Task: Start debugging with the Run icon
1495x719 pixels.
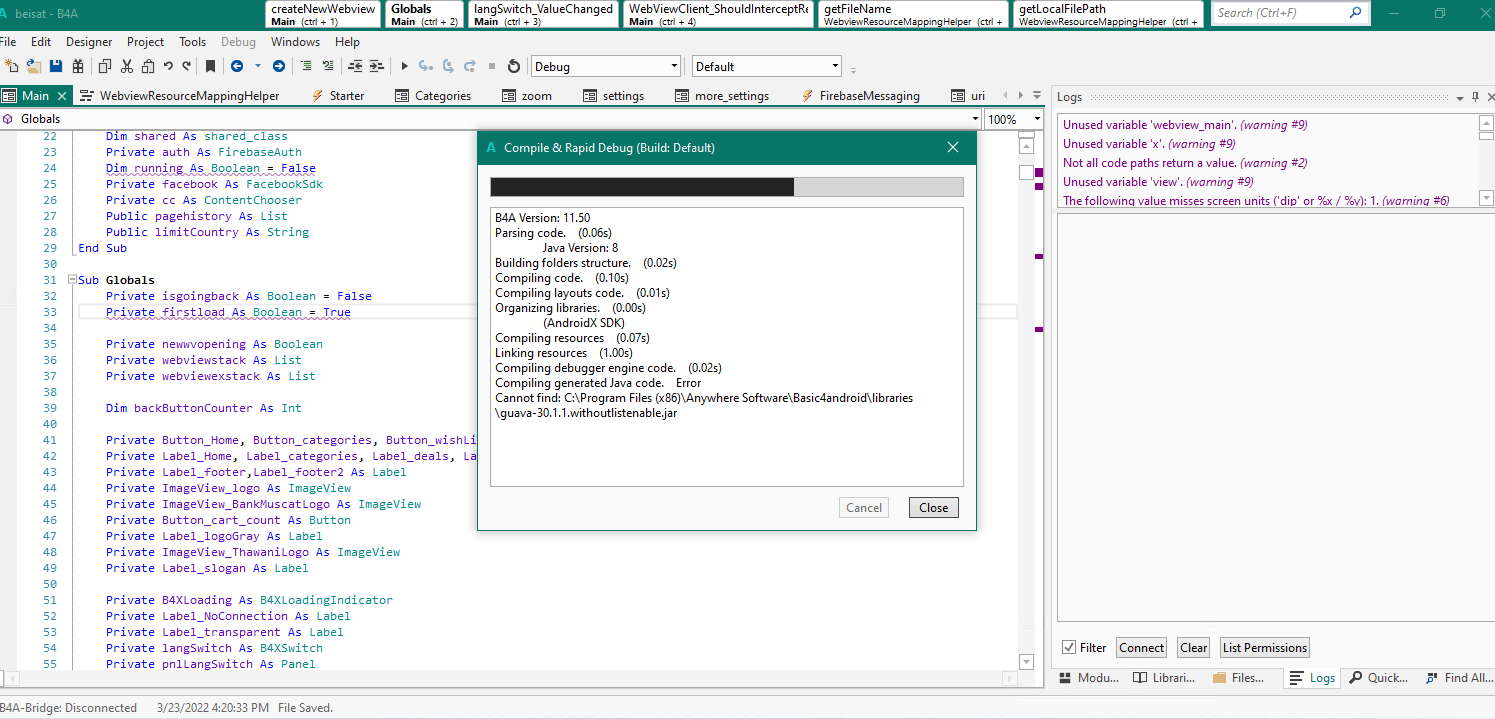Action: click(404, 66)
